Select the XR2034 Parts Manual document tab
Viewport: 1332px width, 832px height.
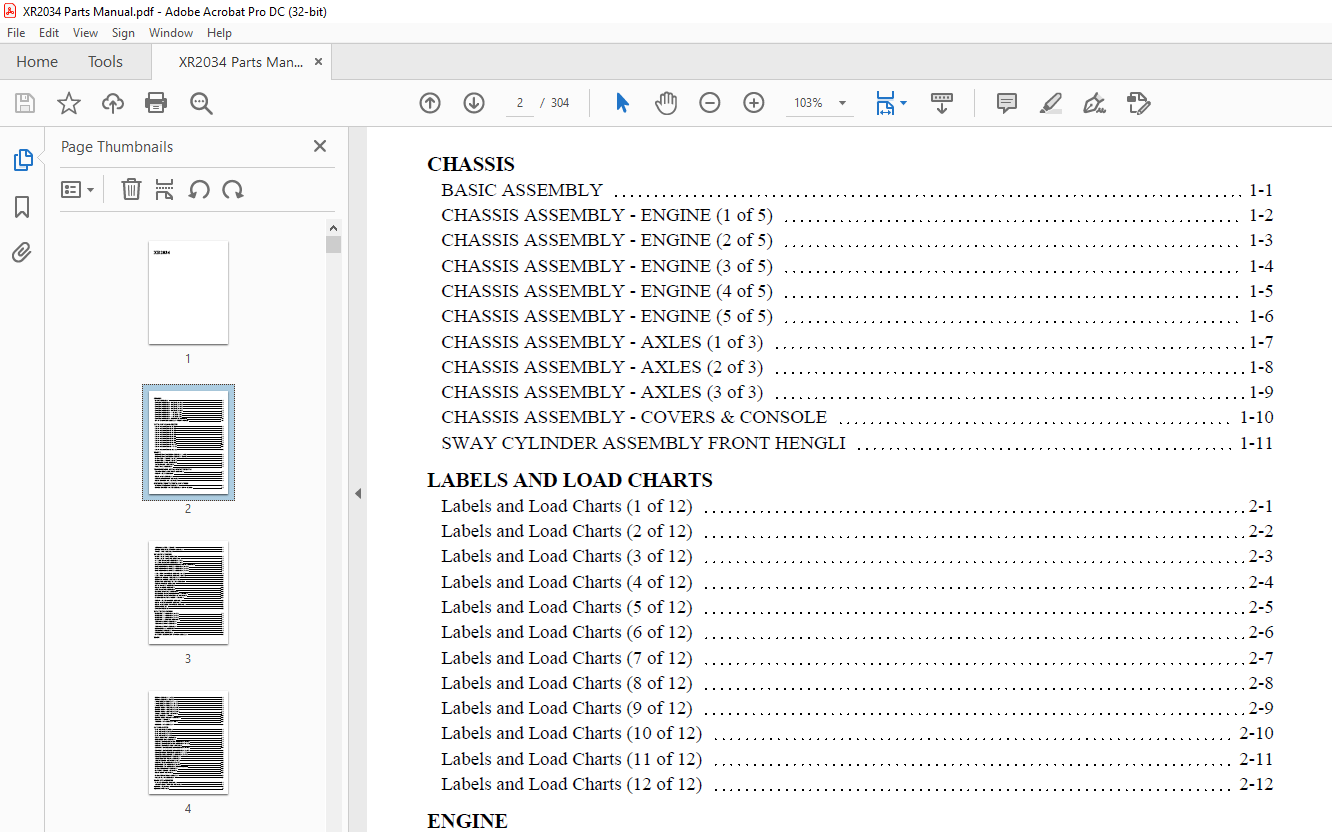click(241, 62)
